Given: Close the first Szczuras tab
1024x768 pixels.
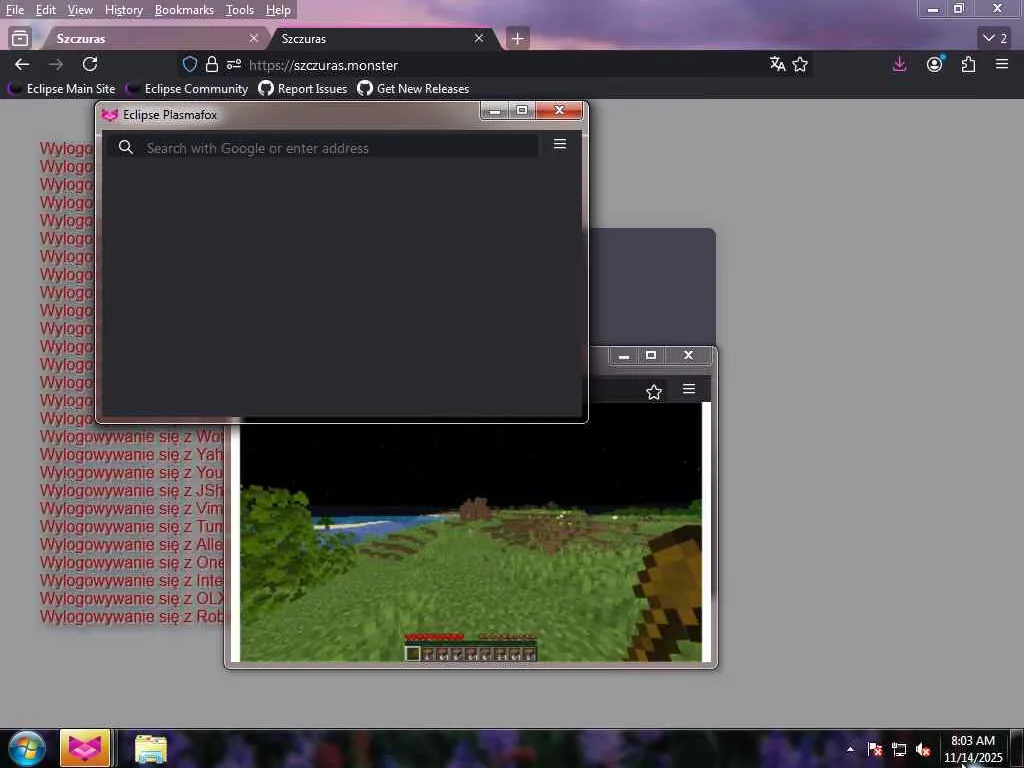Looking at the screenshot, I should click(x=254, y=39).
